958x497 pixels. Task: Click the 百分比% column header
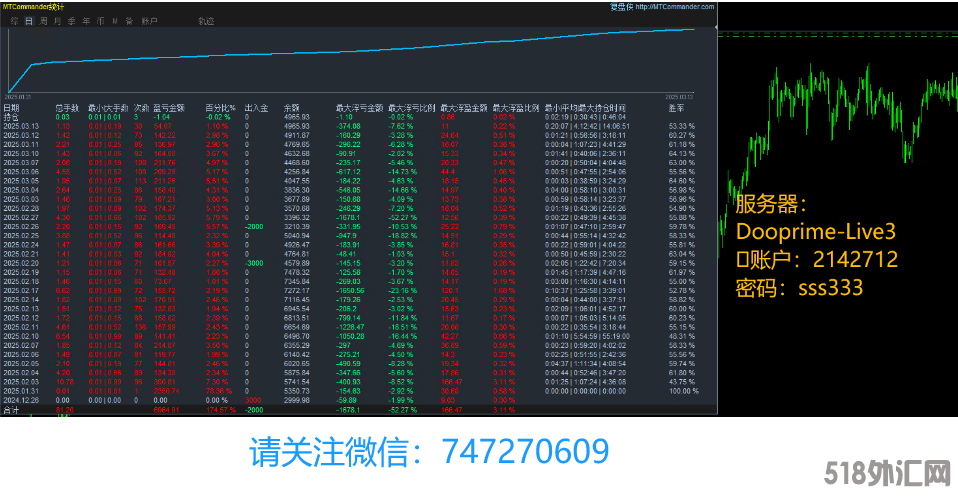[220, 108]
